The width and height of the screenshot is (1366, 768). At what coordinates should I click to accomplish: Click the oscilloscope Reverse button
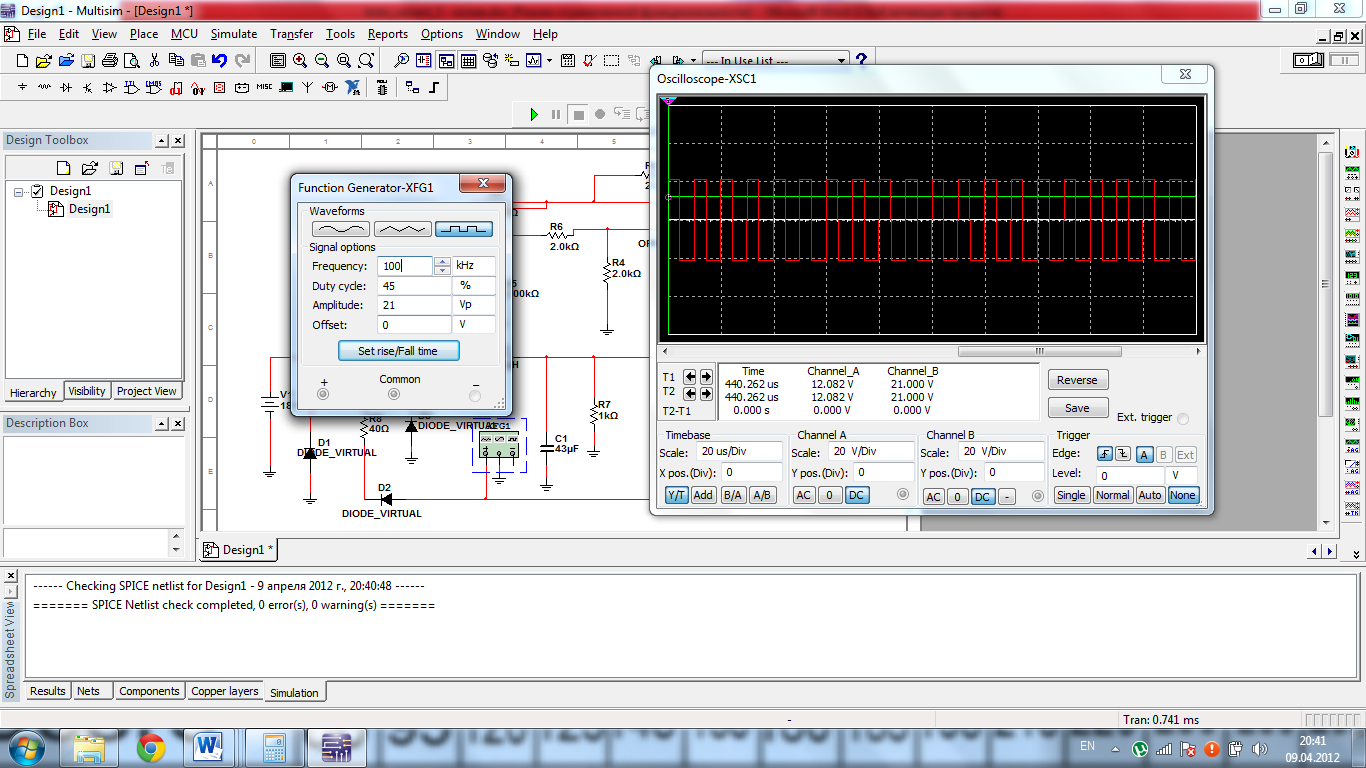1077,380
